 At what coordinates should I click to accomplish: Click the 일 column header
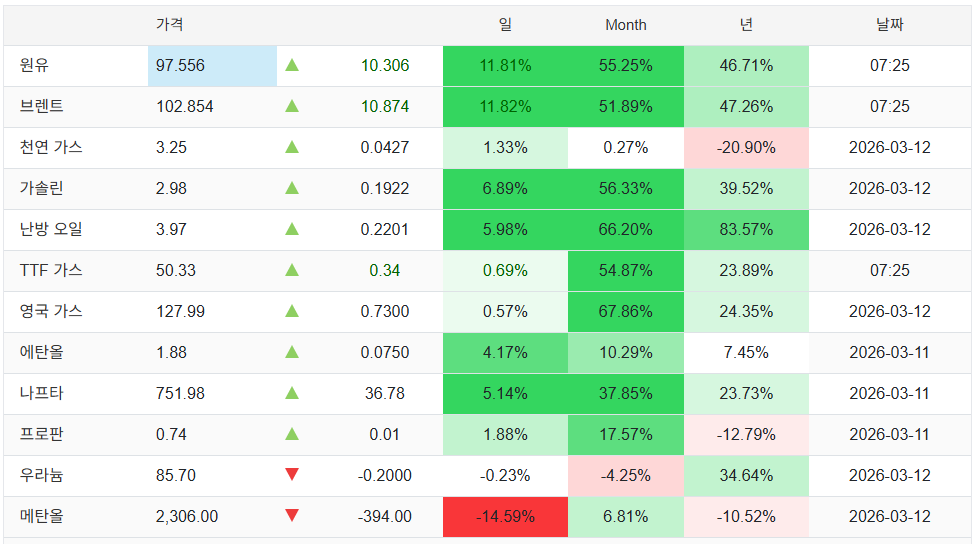coord(505,24)
